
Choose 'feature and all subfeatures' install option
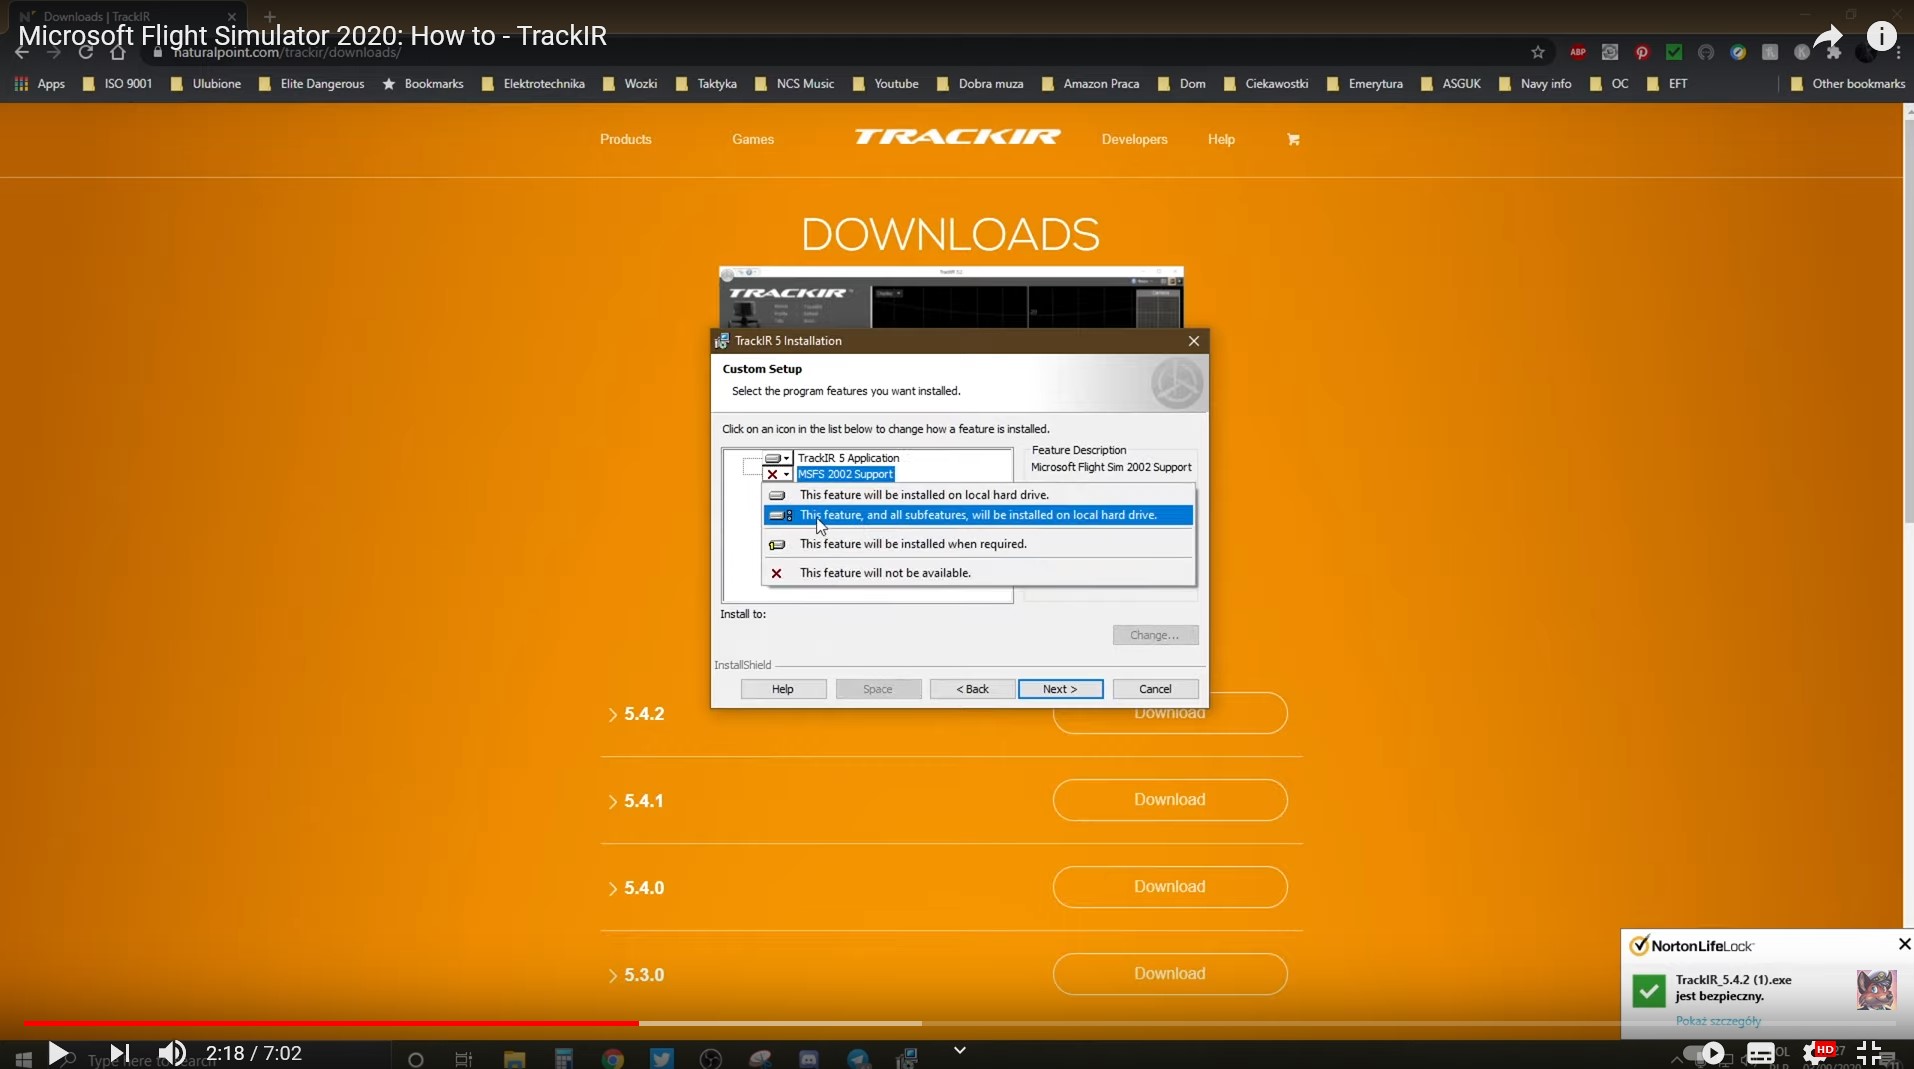click(x=978, y=515)
